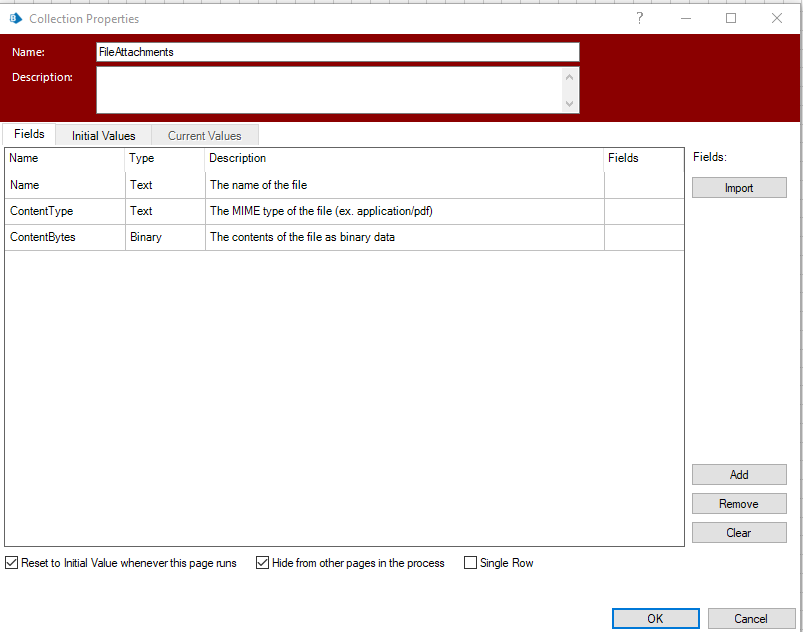Select the Fields tab

tap(29, 134)
